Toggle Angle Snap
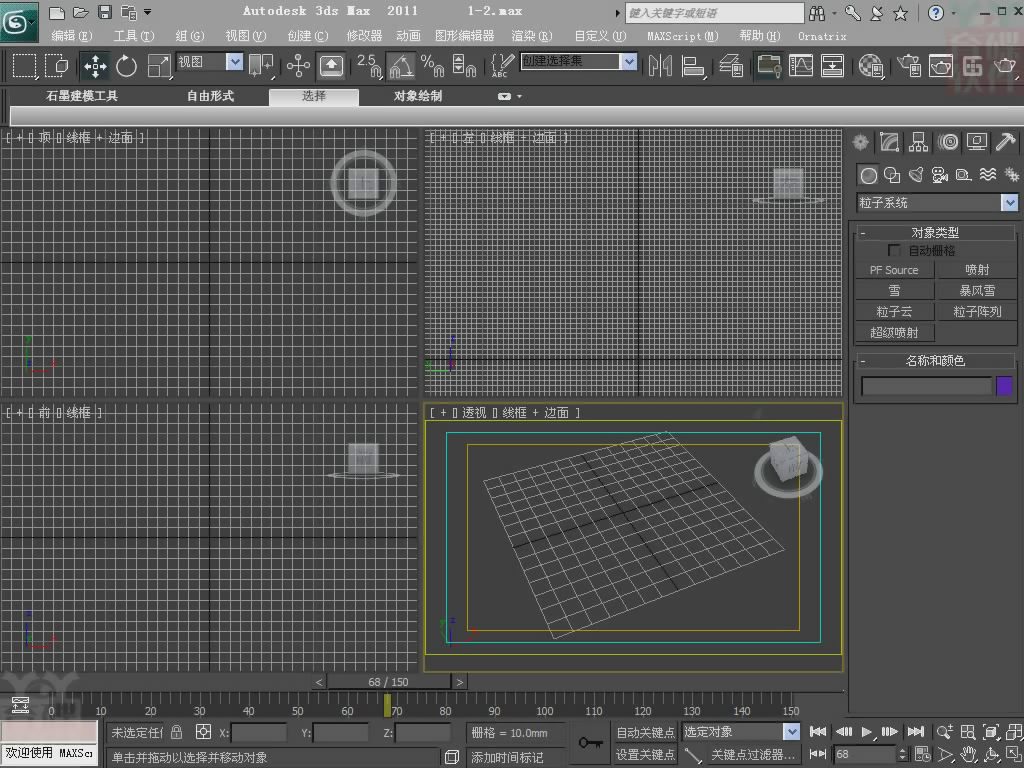Image resolution: width=1024 pixels, height=768 pixels. [x=401, y=66]
